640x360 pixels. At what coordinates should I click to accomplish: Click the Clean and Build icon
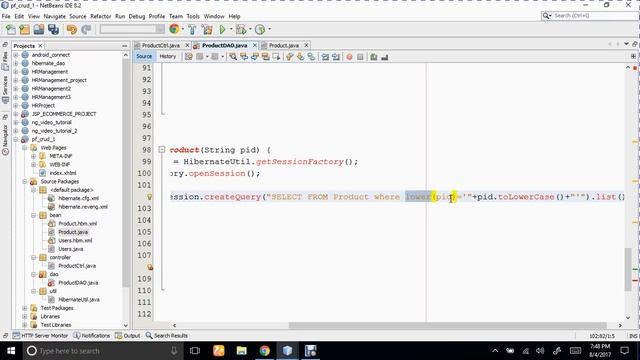[x=207, y=29]
